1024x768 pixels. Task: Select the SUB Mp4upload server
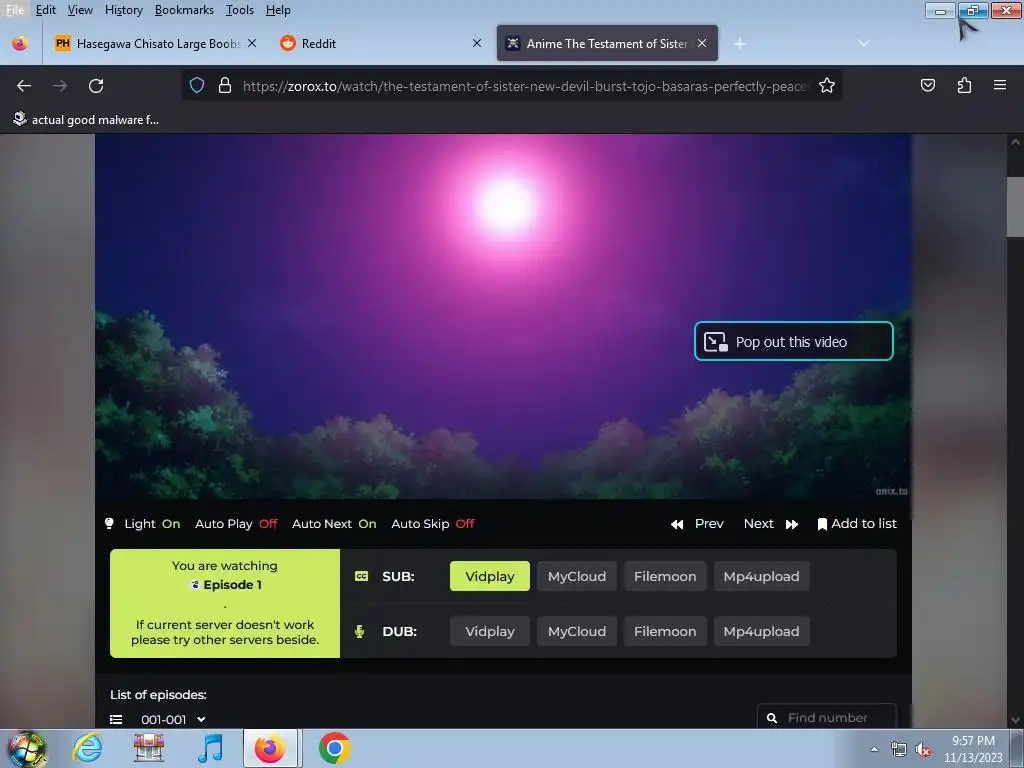click(x=761, y=576)
